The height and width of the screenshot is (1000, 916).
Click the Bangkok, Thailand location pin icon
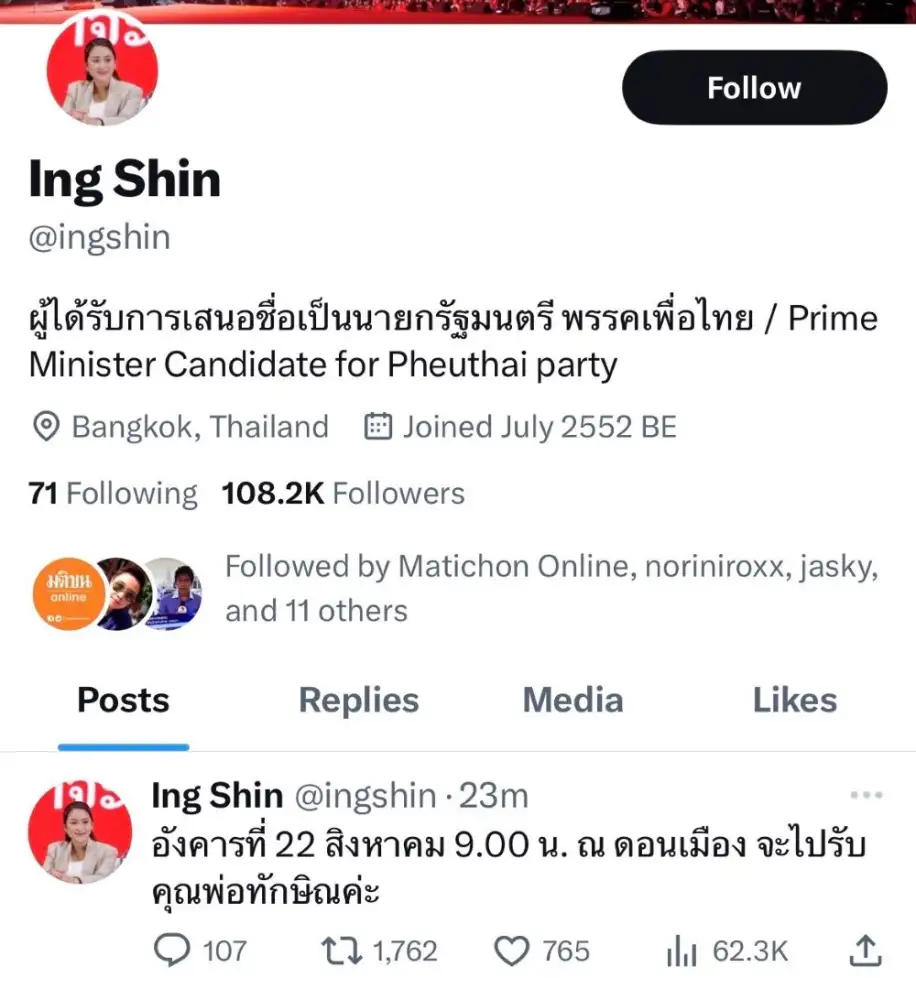(x=45, y=428)
